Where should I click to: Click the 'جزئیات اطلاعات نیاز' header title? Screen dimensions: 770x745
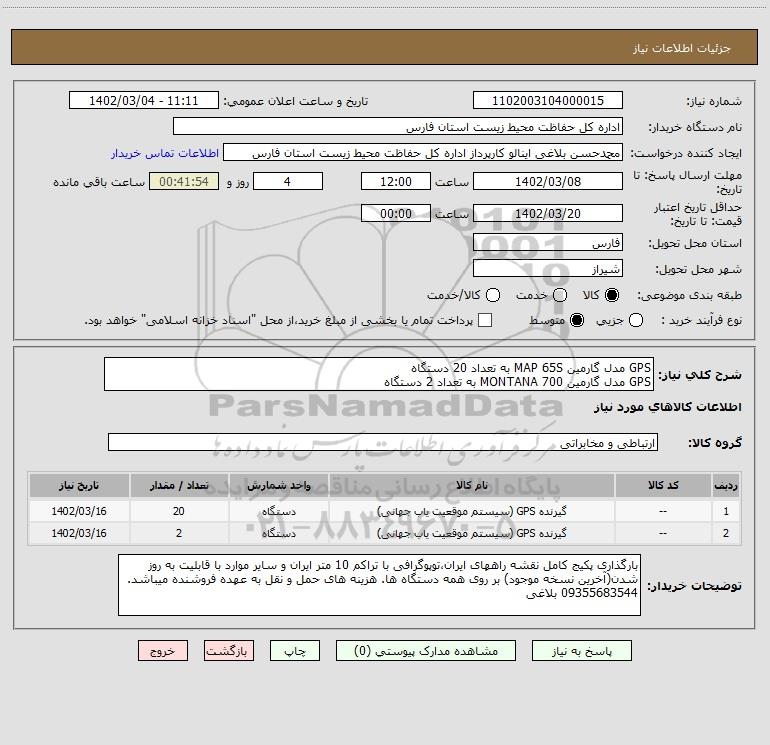(x=682, y=48)
